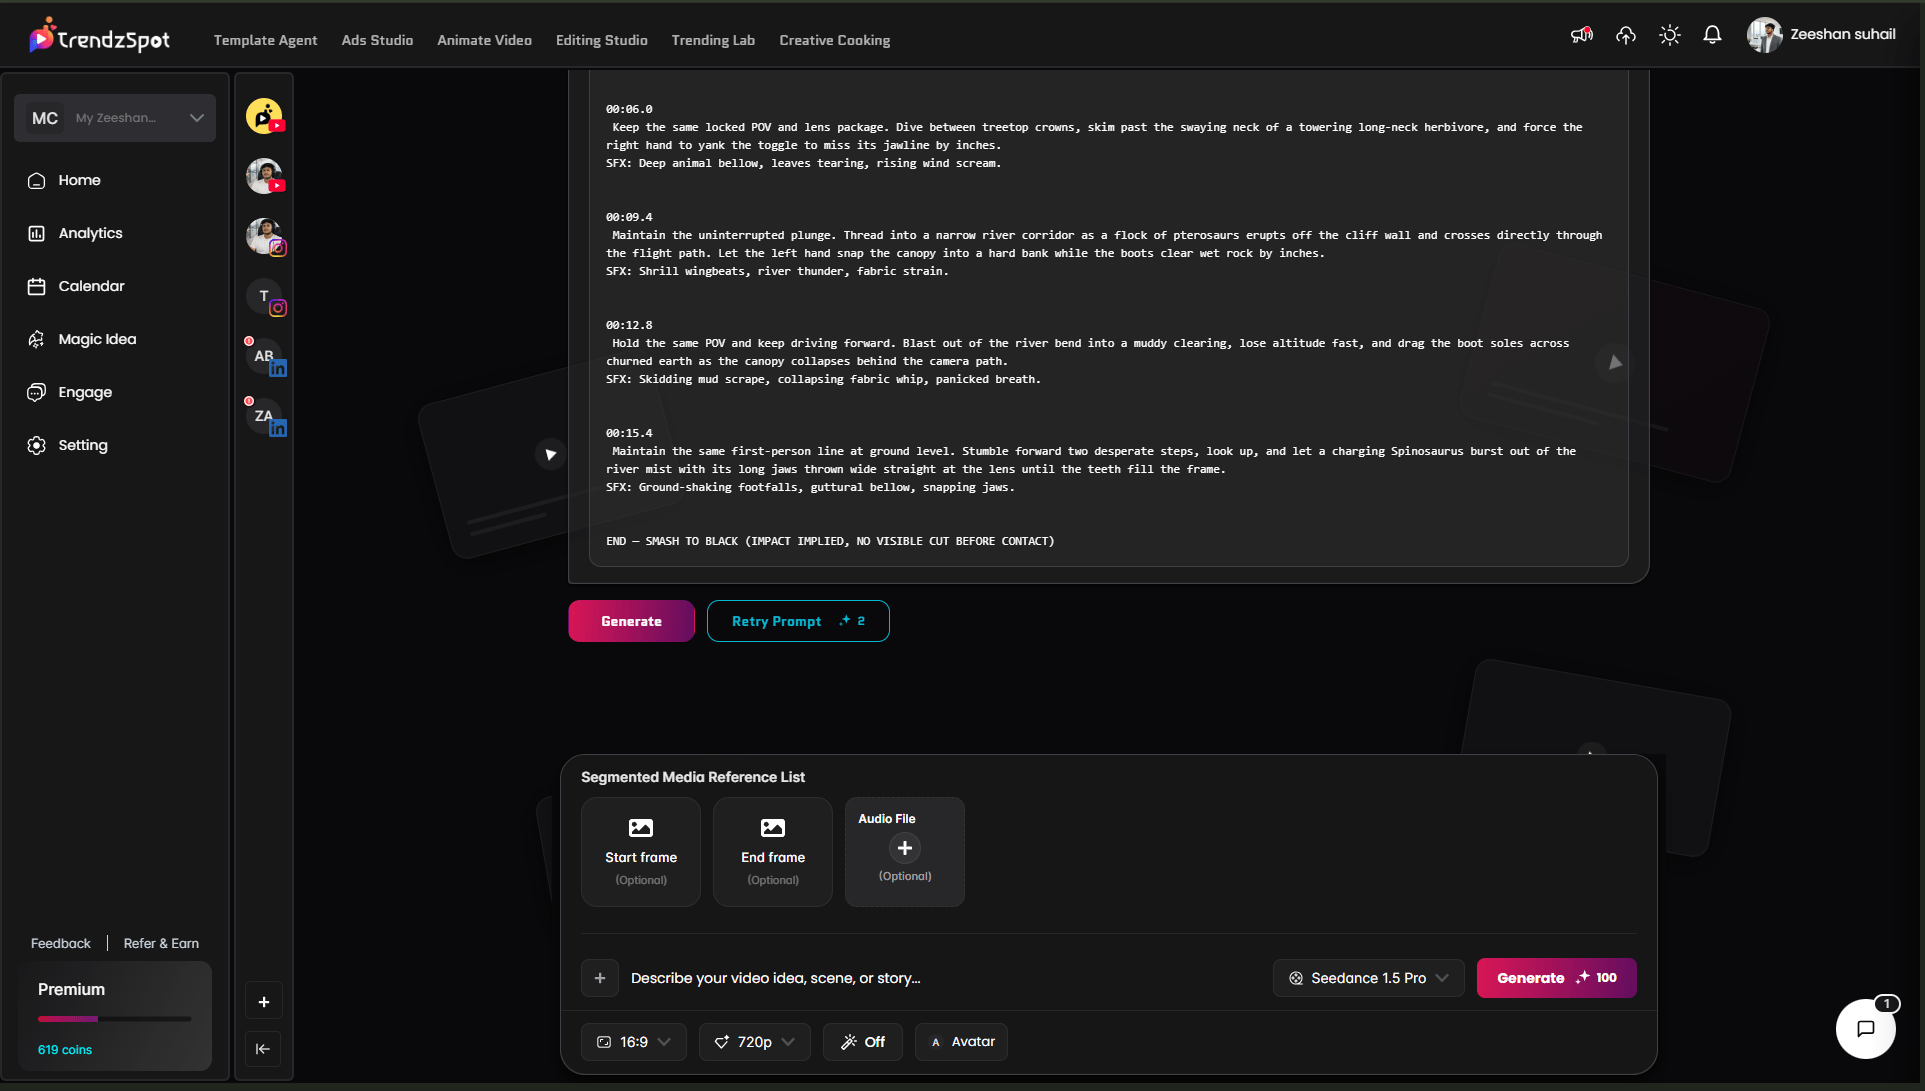The height and width of the screenshot is (1091, 1925).
Task: Expand the My Zeeshan workspace dropdown
Action: tap(115, 118)
